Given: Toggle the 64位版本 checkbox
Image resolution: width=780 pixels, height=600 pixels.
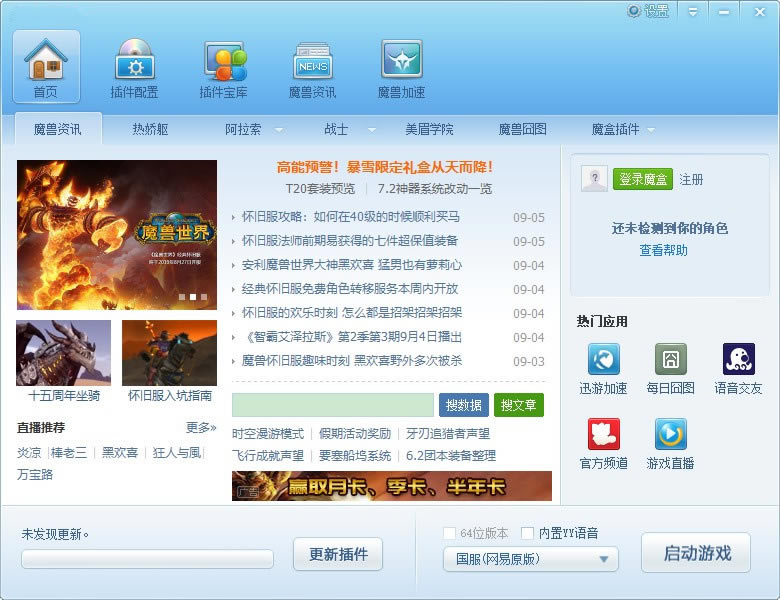Looking at the screenshot, I should [x=449, y=533].
